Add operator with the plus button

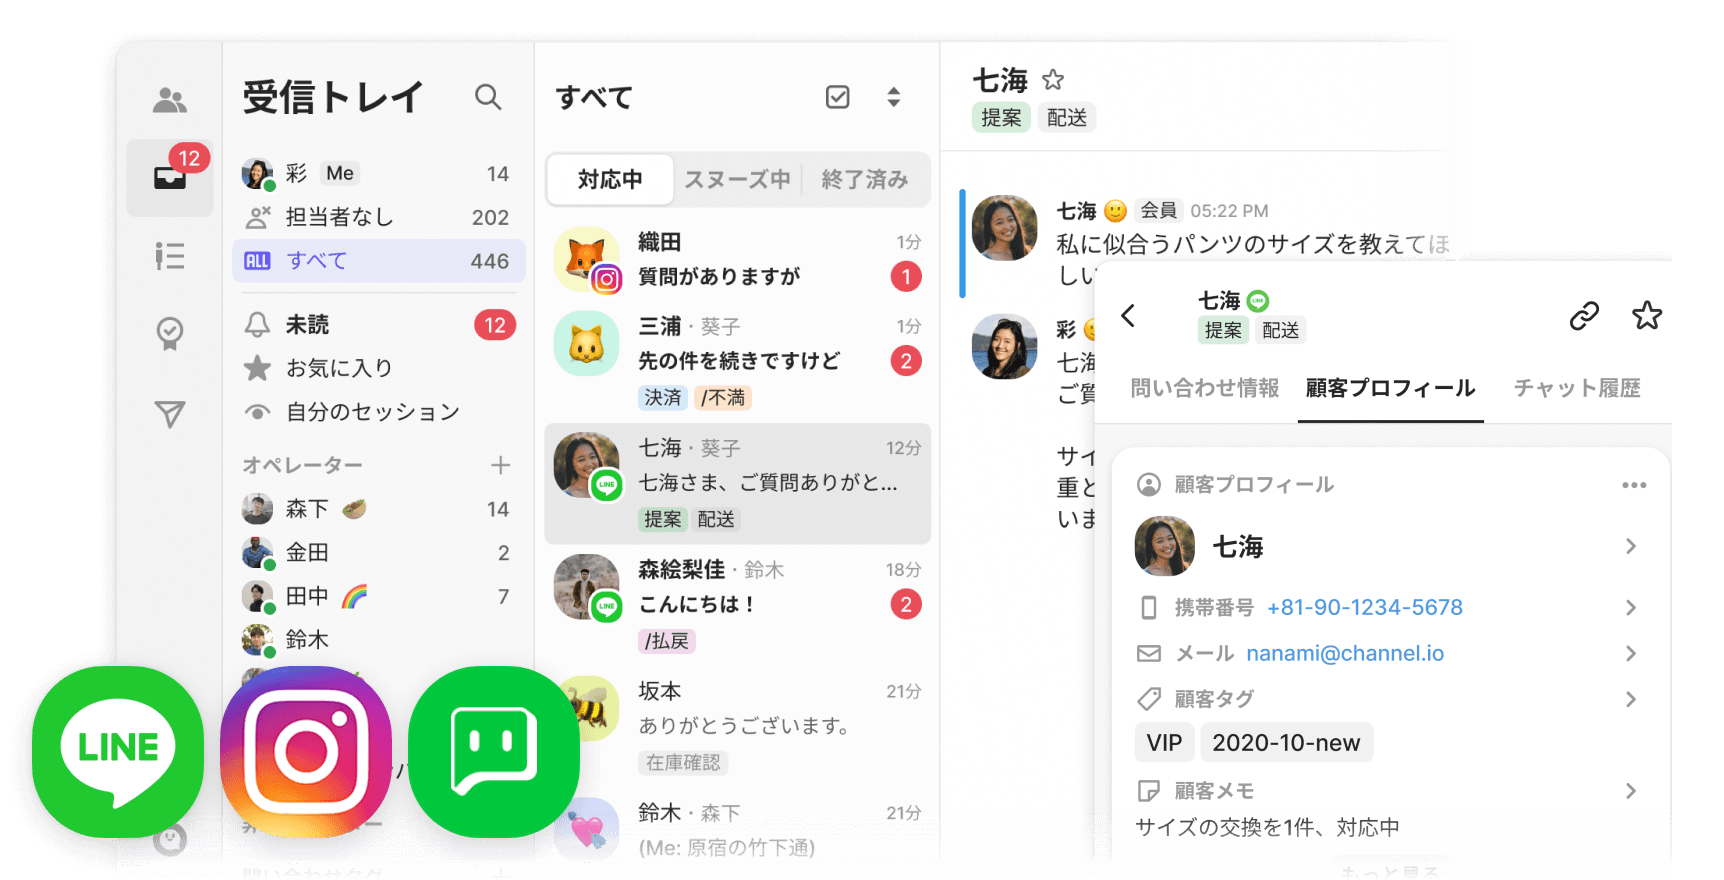tap(500, 465)
